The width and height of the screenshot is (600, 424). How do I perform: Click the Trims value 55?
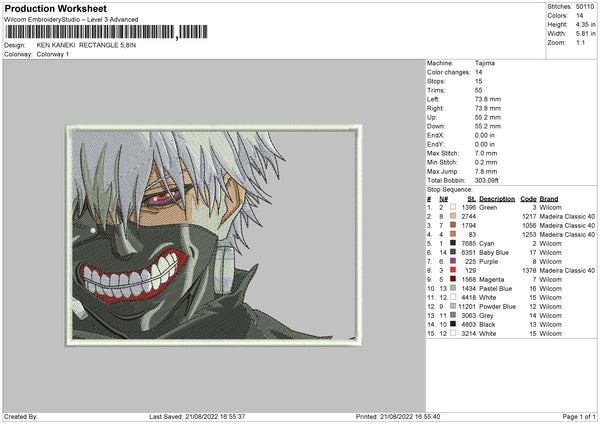coord(478,90)
